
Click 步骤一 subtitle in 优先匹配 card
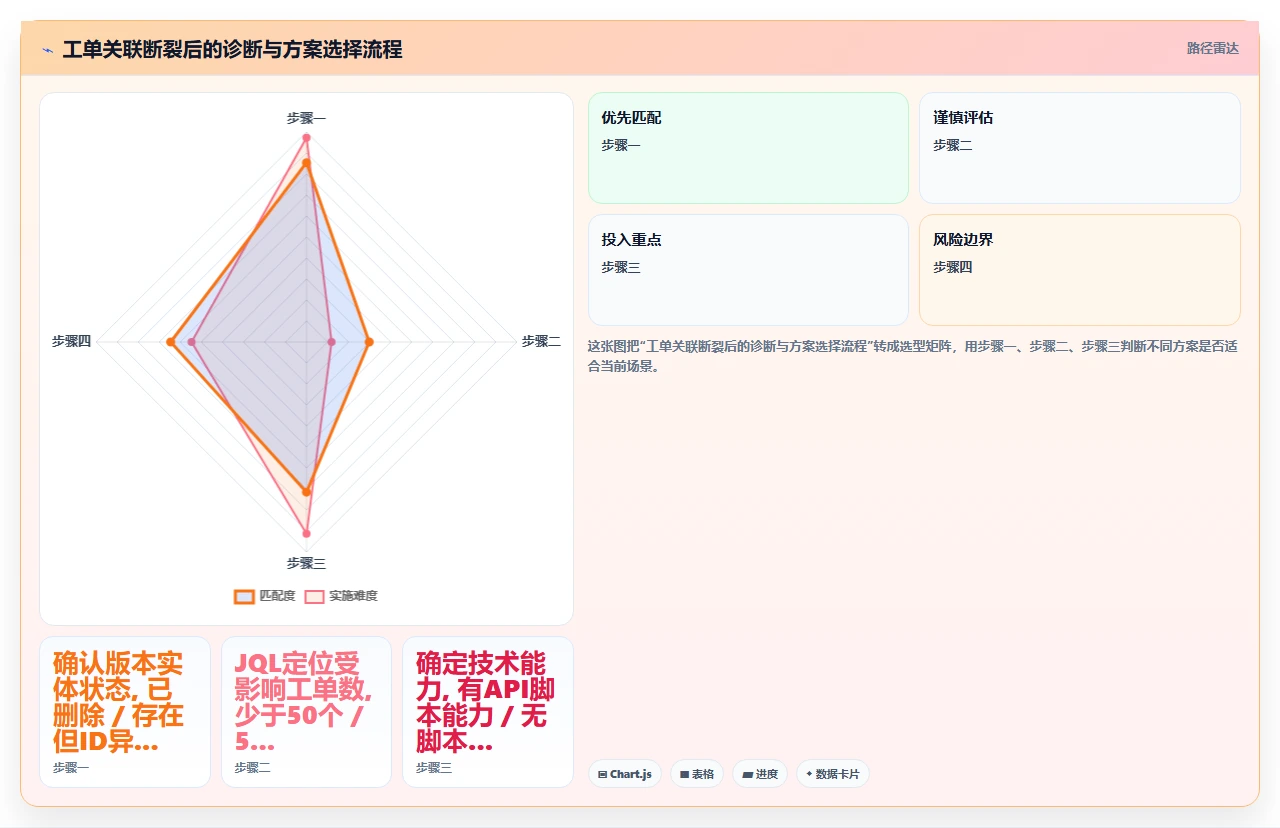pos(621,145)
